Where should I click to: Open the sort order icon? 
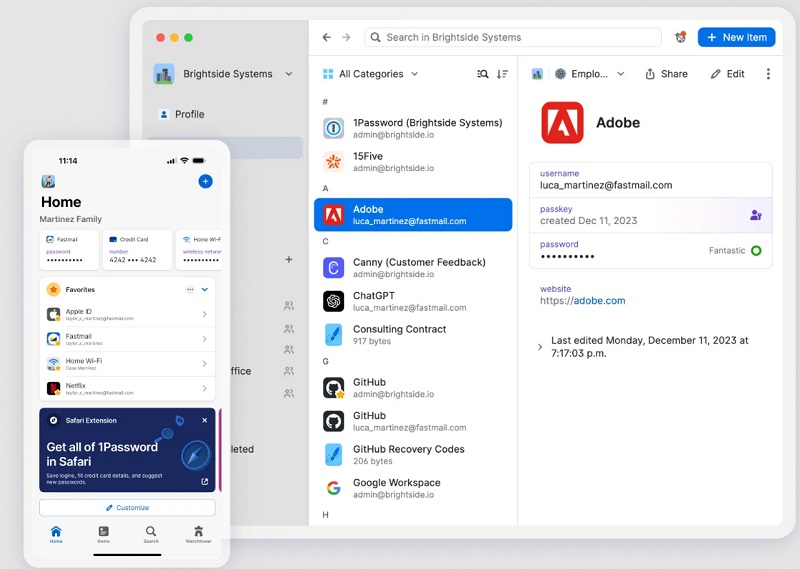pos(503,74)
